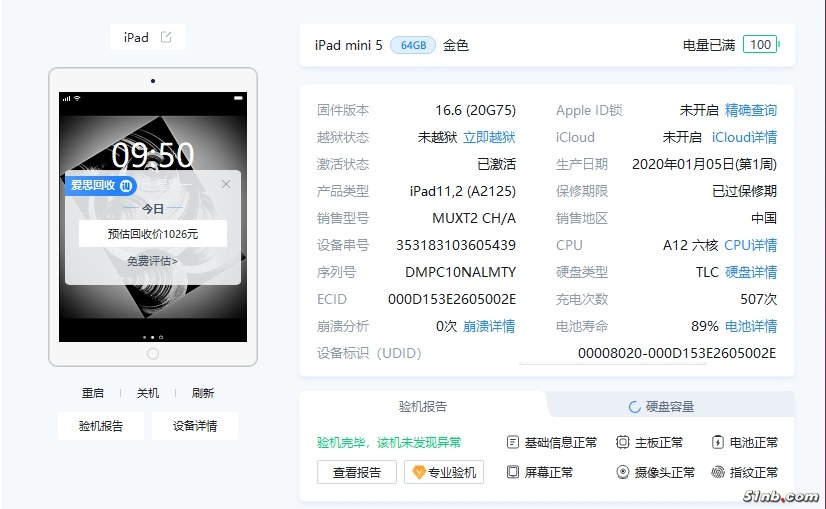Open the 立即越狱 link
The width and height of the screenshot is (826, 509).
tap(489, 137)
